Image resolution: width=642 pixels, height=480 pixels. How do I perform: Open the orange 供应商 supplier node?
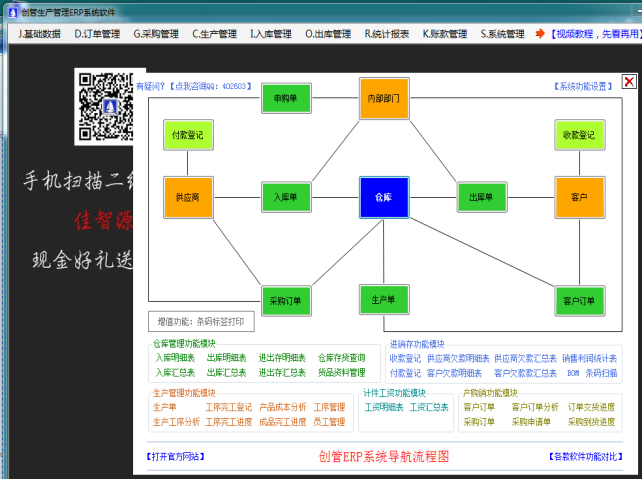189,197
